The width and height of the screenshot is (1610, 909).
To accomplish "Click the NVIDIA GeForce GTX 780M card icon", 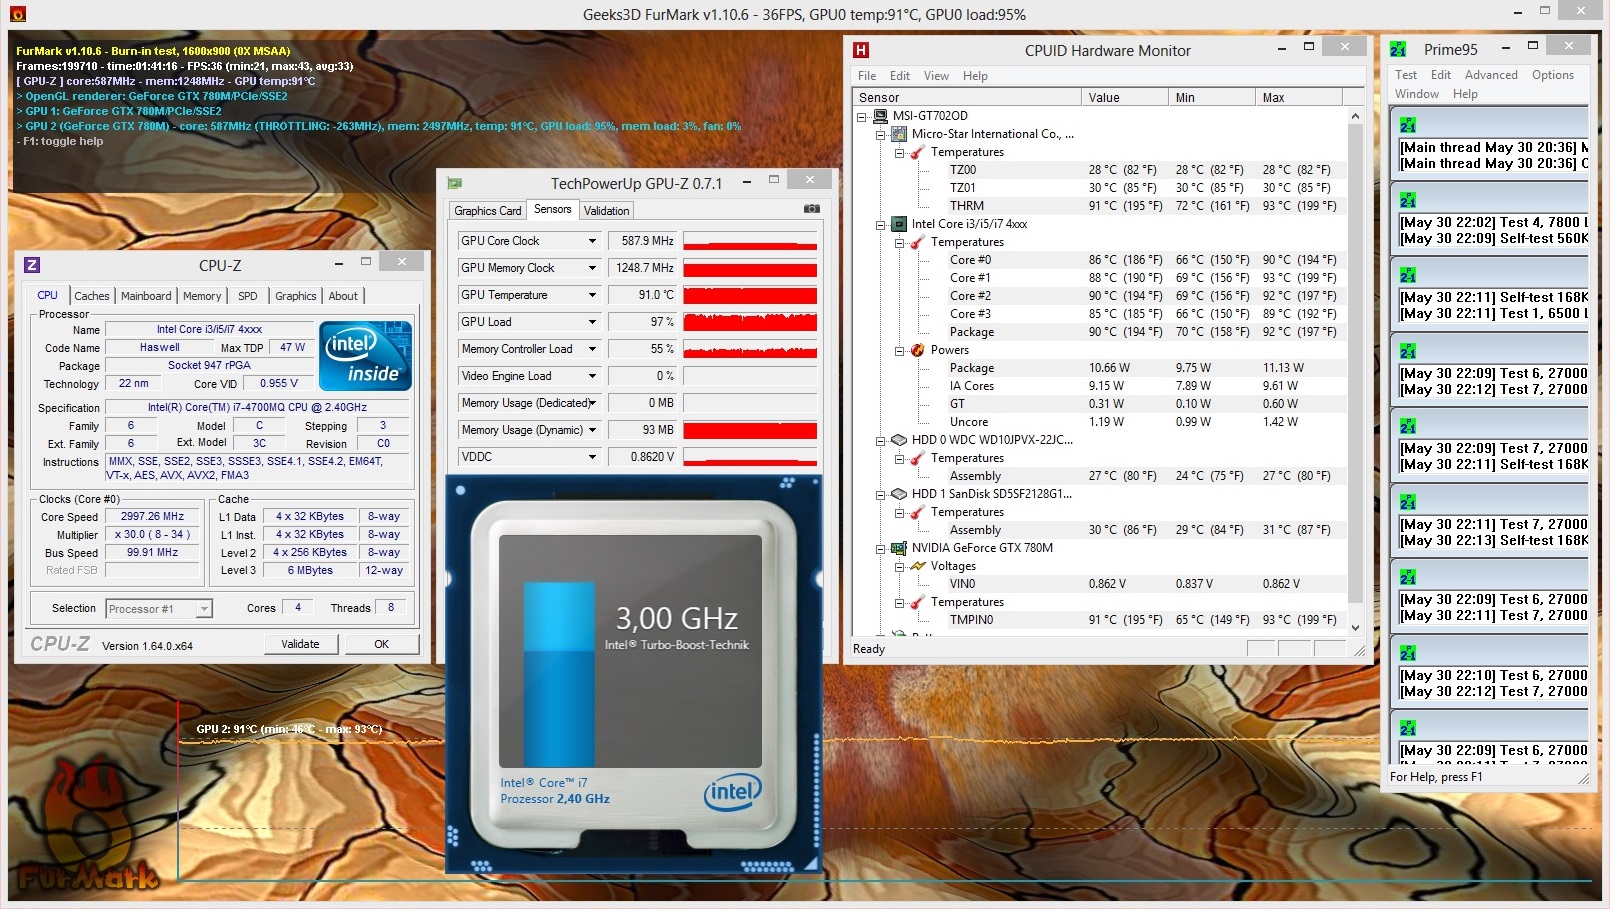I will 899,548.
